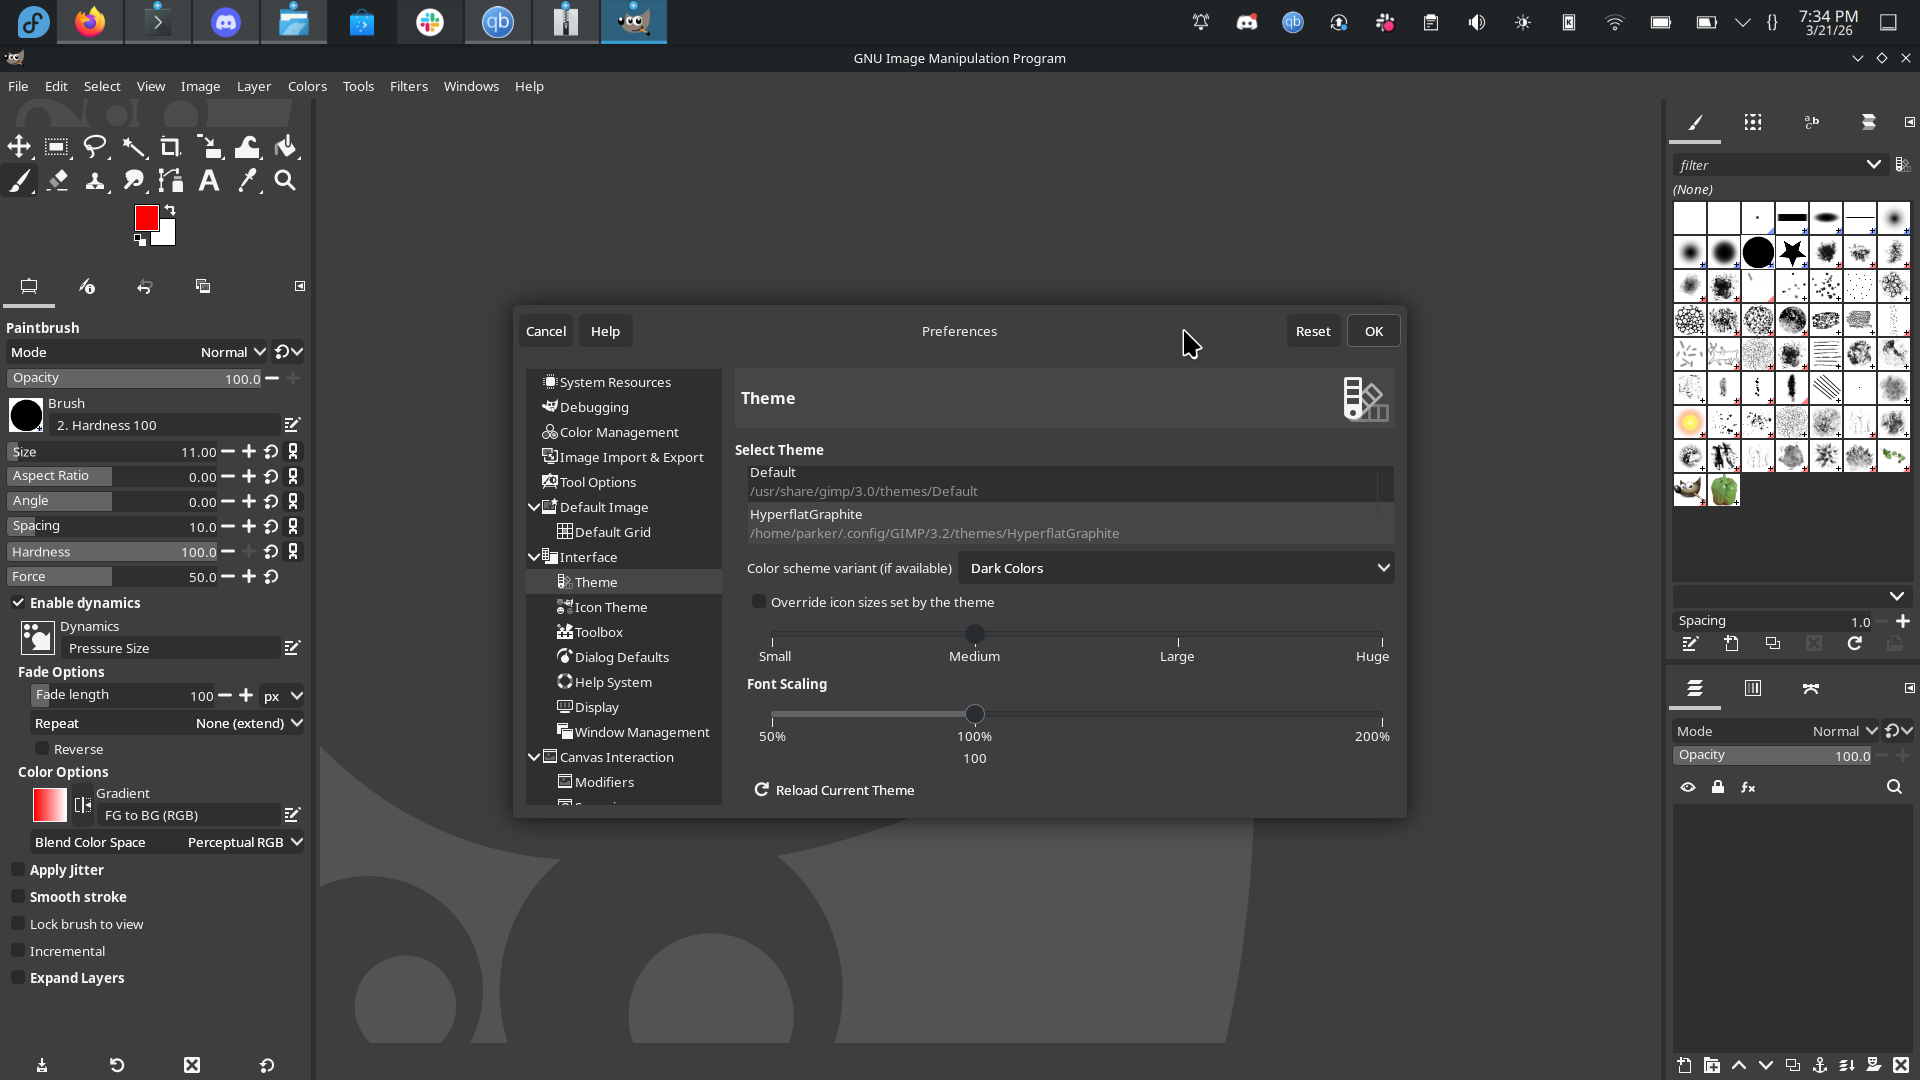Image resolution: width=1920 pixels, height=1080 pixels.
Task: Collapse the Interface tree section
Action: click(534, 557)
